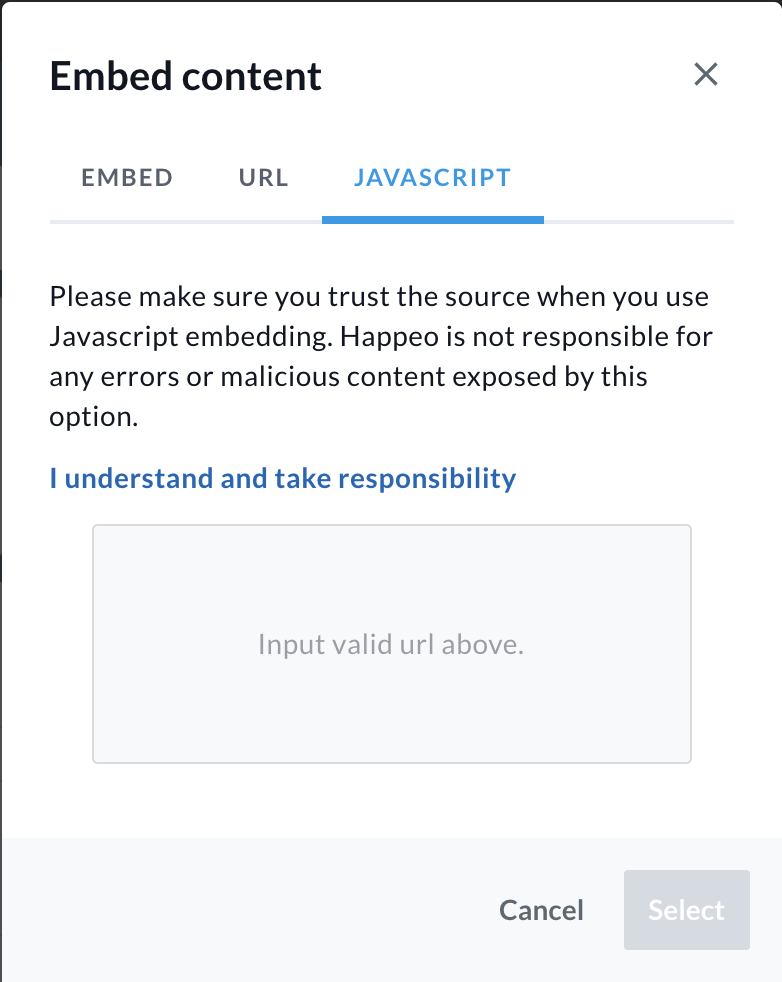The width and height of the screenshot is (782, 982).
Task: Click the "Embed content" dialog heading
Action: [186, 76]
